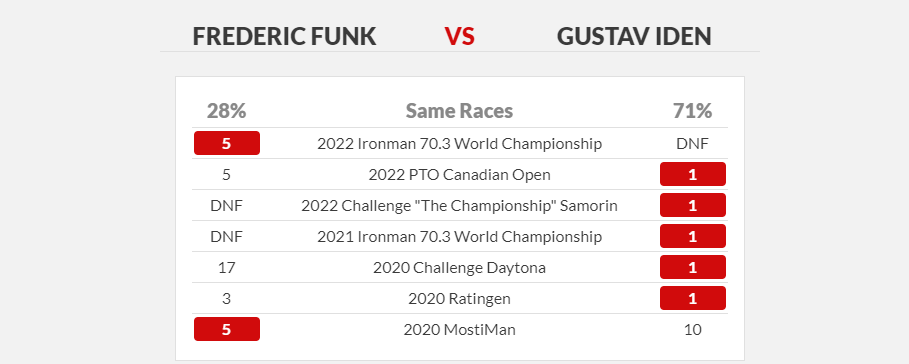Click Iden's red 1 badge for PTO Canadian Open
The image size is (909, 364).
tap(693, 174)
